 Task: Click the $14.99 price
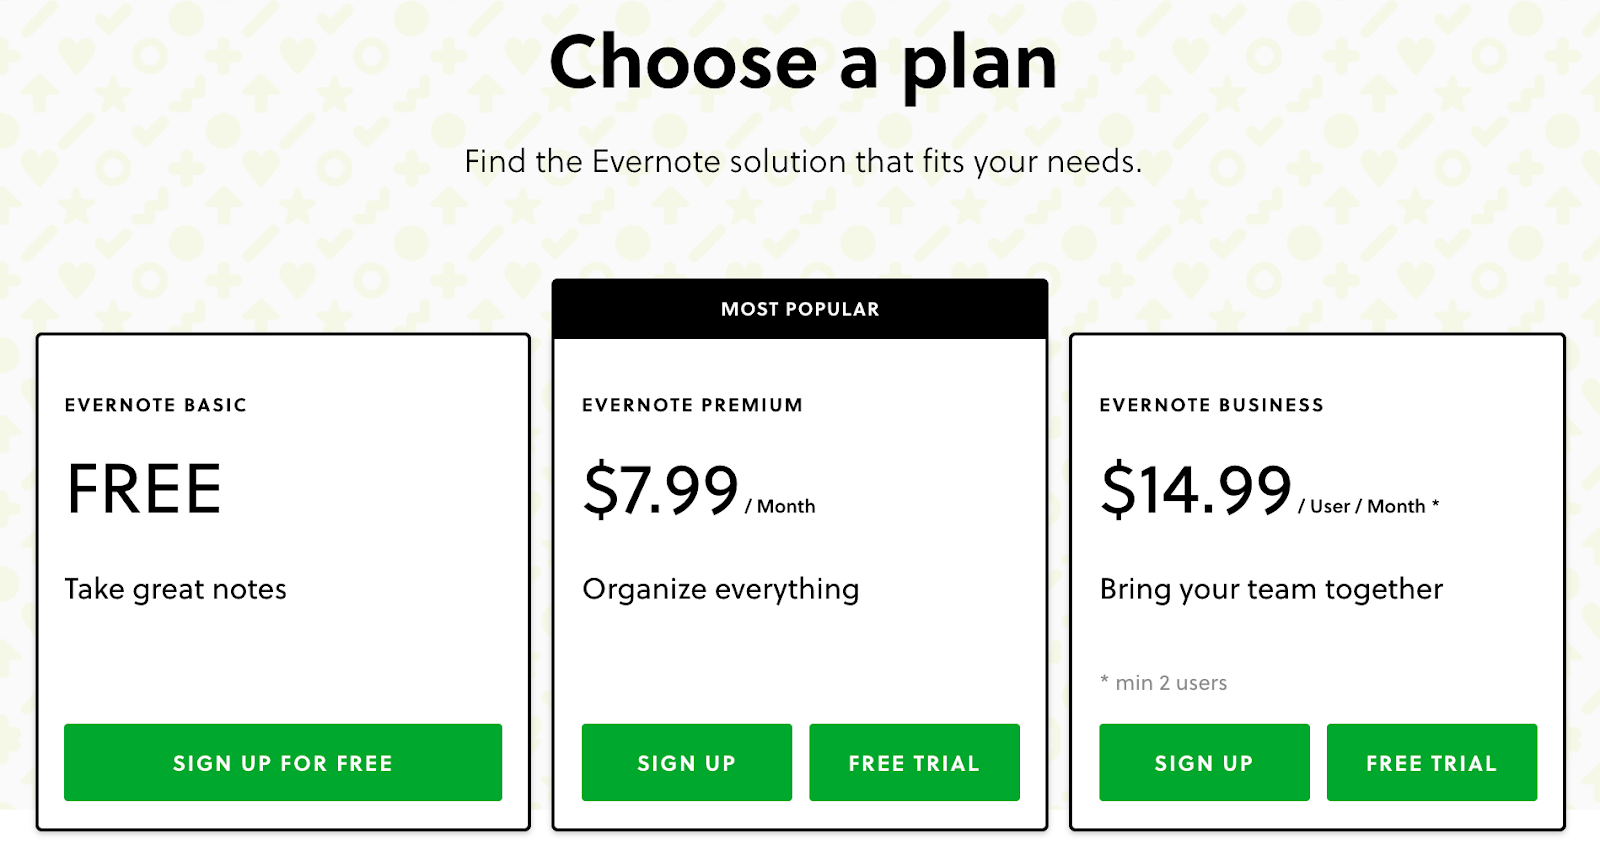(x=1196, y=490)
